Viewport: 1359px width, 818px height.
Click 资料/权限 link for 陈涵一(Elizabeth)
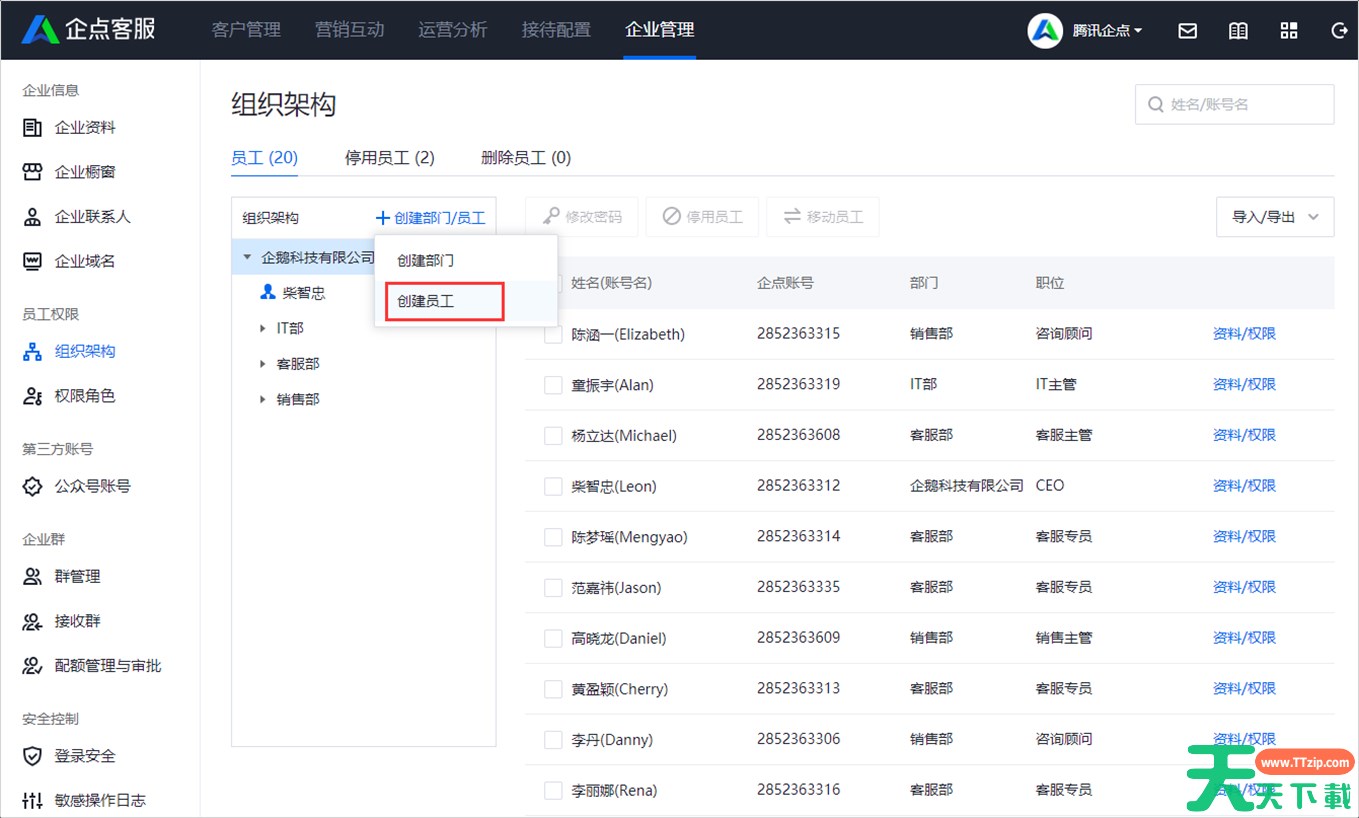click(x=1244, y=334)
